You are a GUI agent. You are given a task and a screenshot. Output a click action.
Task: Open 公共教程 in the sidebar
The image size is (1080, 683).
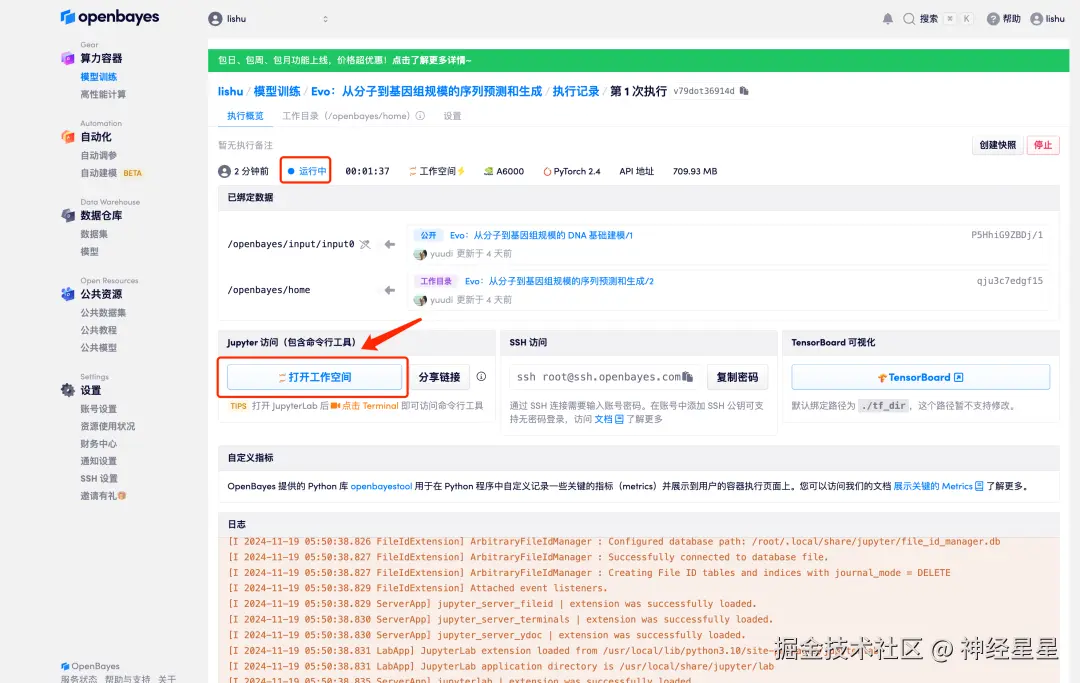pyautogui.click(x=98, y=330)
